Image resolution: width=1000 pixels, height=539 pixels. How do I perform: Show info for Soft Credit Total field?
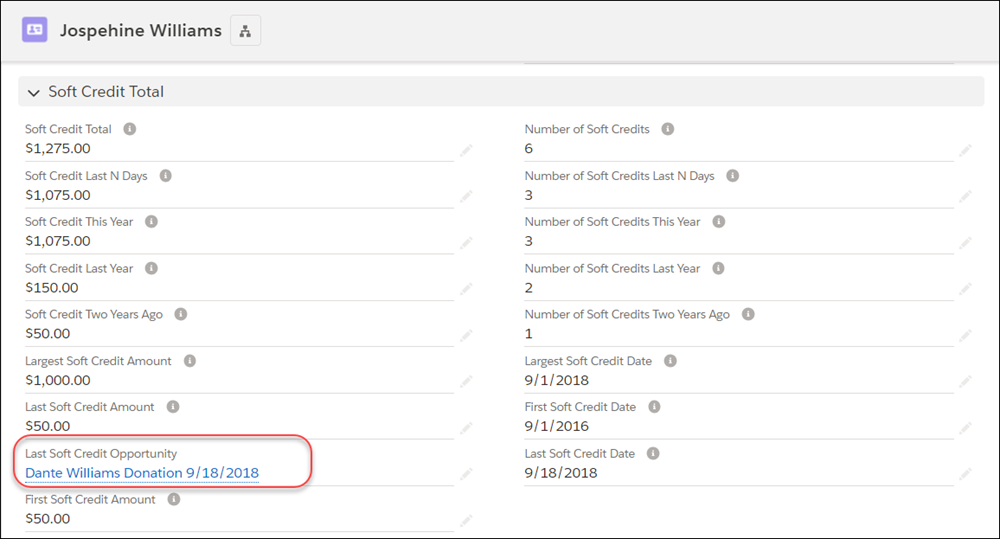[x=129, y=129]
